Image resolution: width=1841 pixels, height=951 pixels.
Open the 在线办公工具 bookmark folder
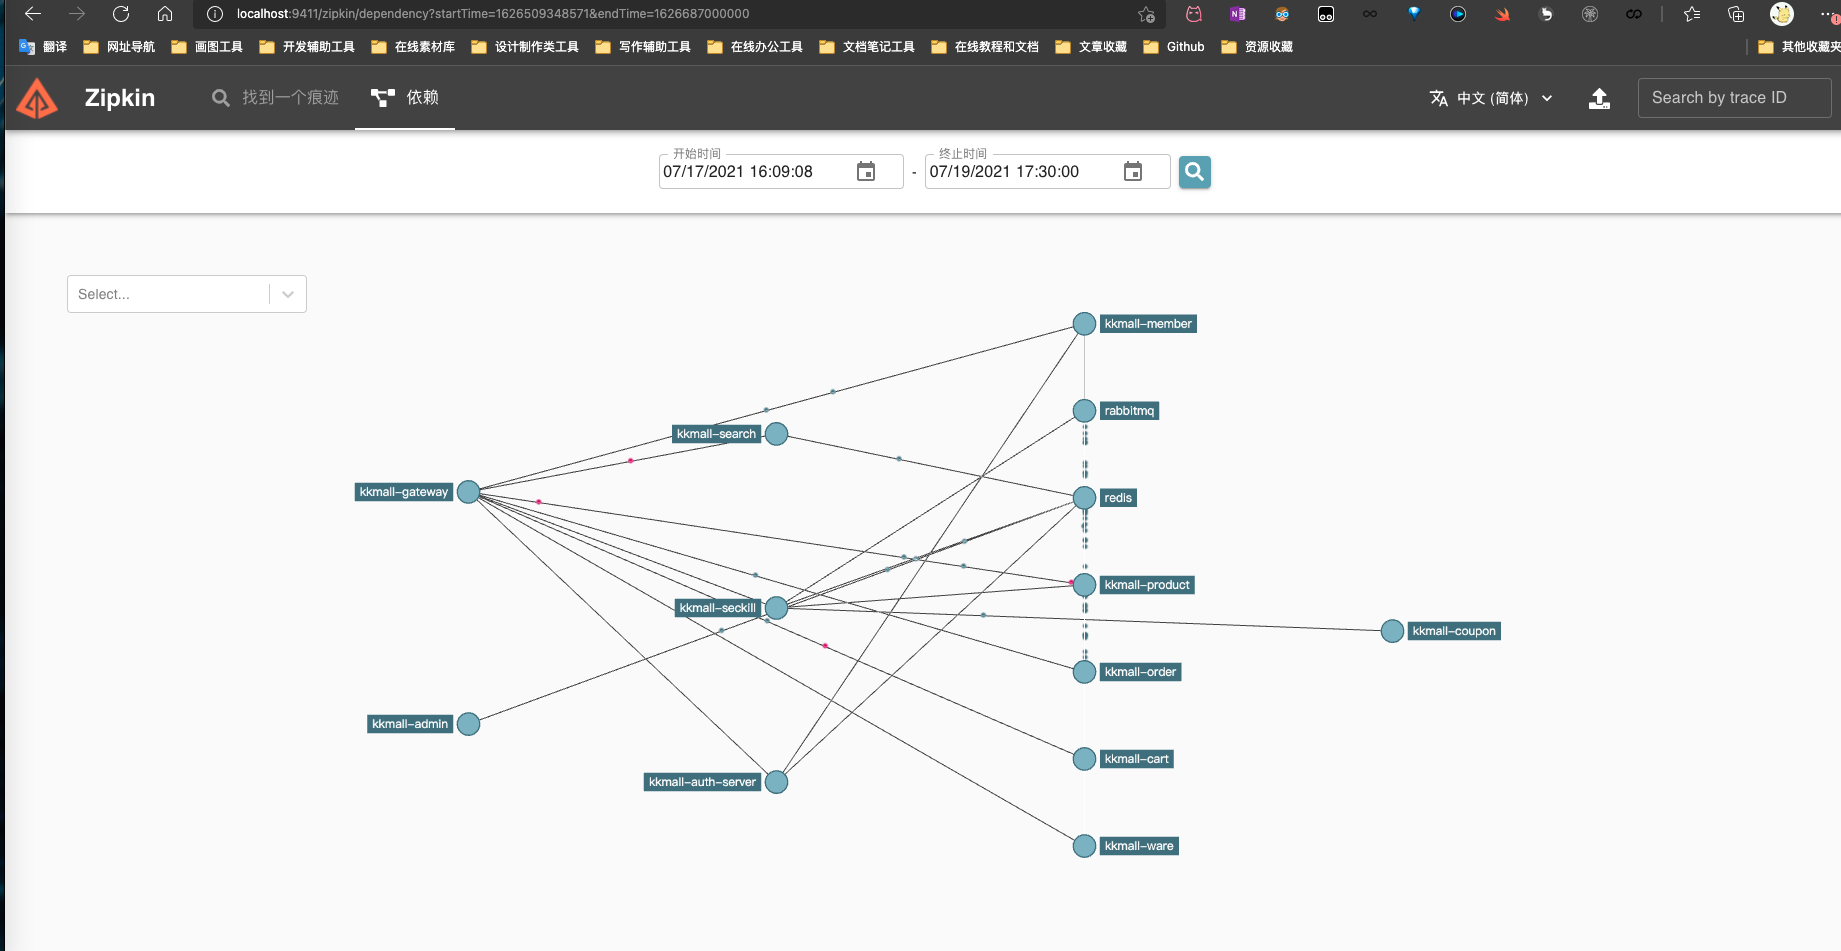[x=755, y=47]
